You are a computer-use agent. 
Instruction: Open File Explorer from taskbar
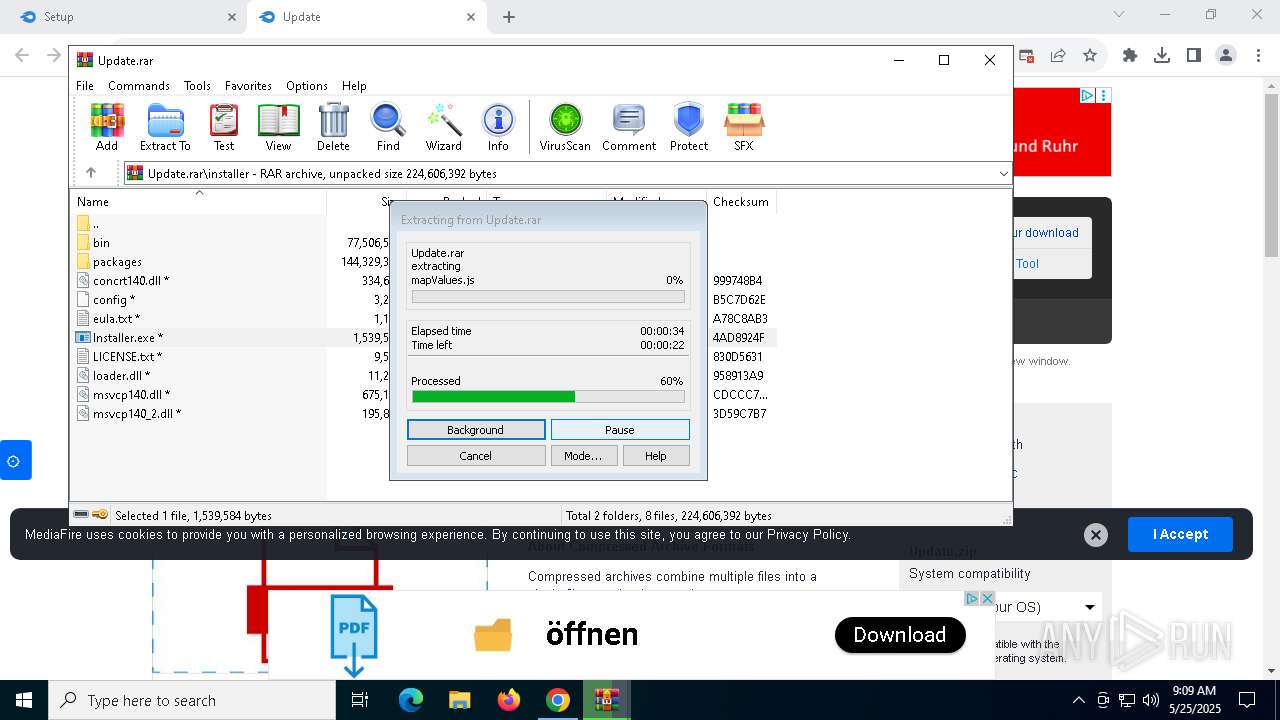coord(460,700)
